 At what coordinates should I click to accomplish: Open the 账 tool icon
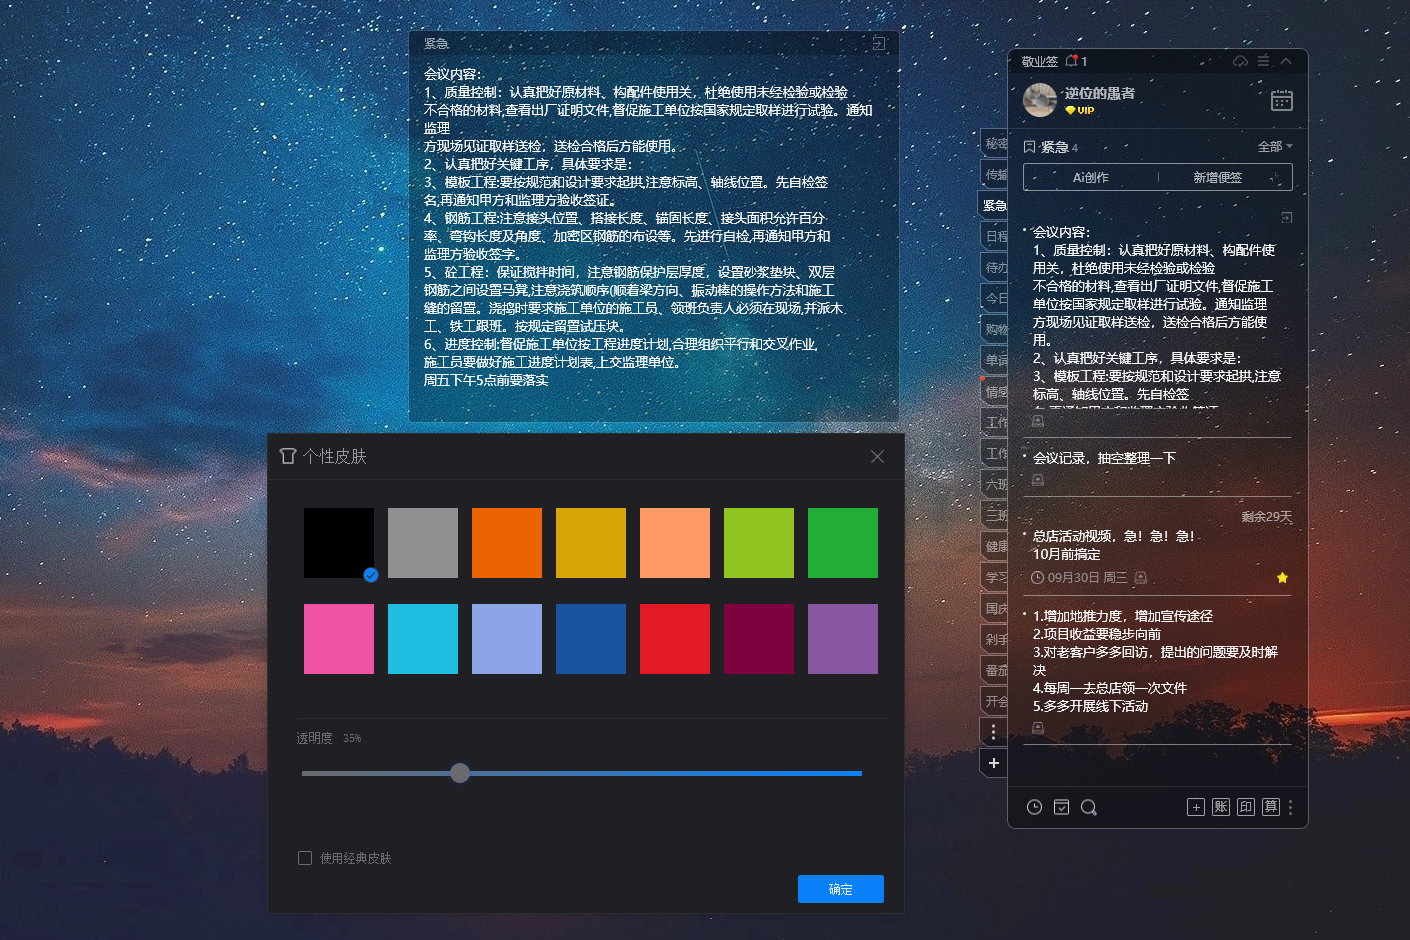pos(1220,807)
